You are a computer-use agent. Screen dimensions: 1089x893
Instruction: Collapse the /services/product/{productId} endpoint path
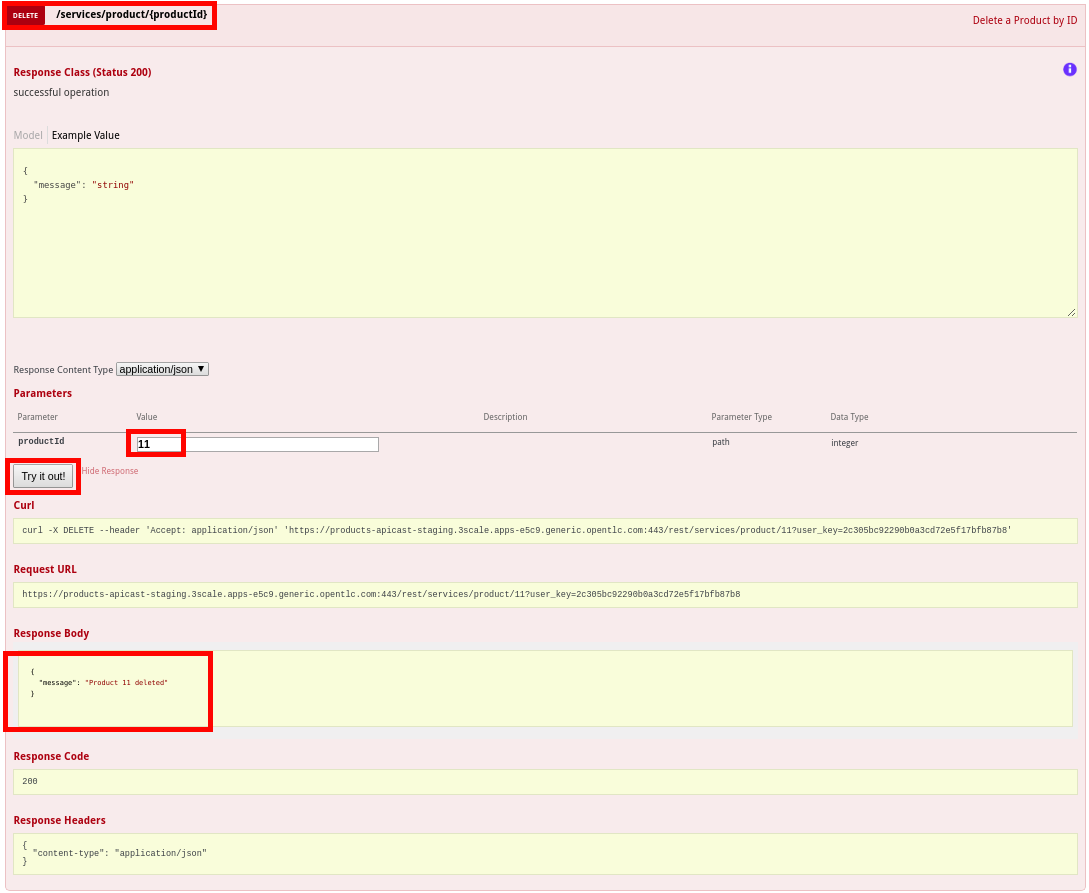coord(131,15)
